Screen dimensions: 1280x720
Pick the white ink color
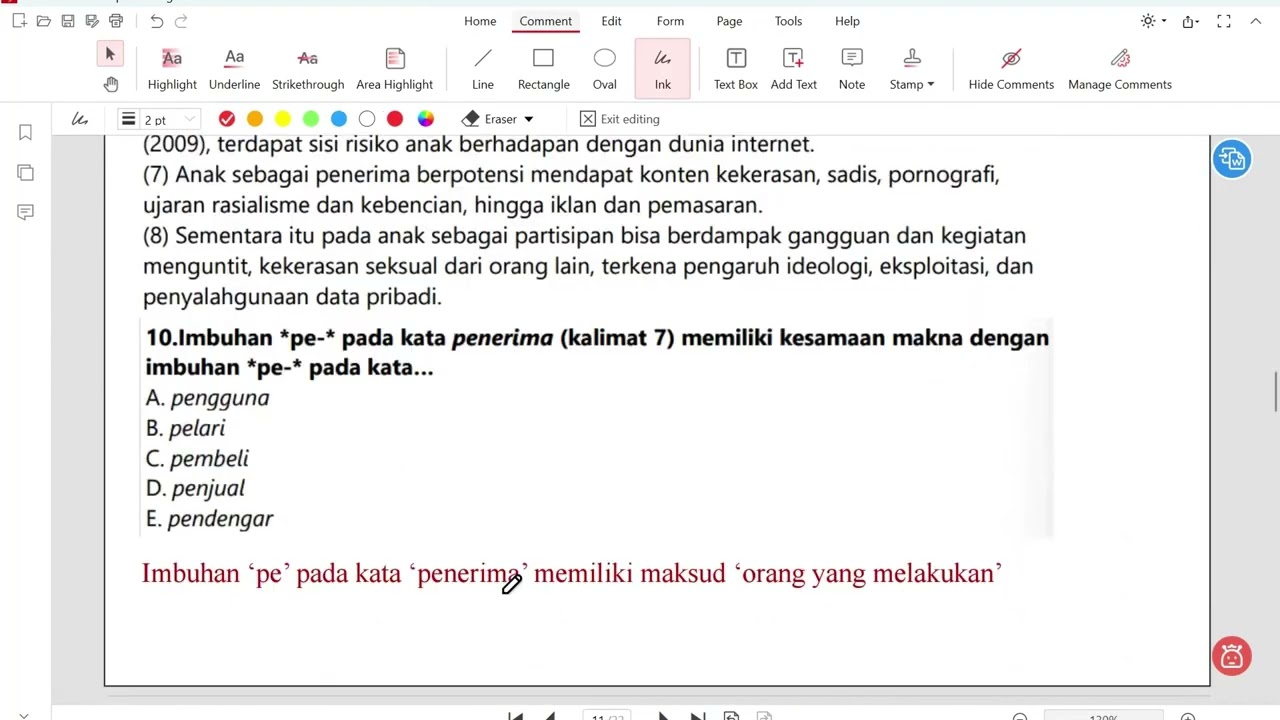point(367,119)
